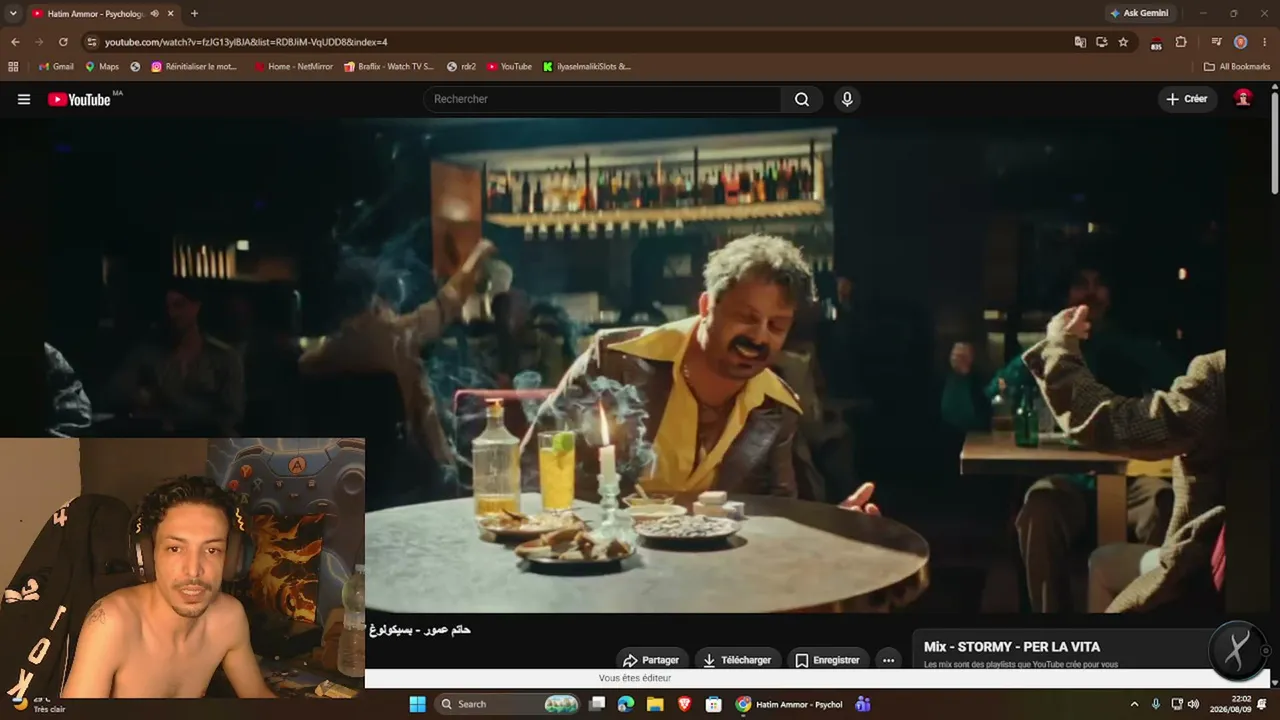This screenshot has width=1280, height=720.
Task: Go back to the previous page
Action: (x=15, y=42)
